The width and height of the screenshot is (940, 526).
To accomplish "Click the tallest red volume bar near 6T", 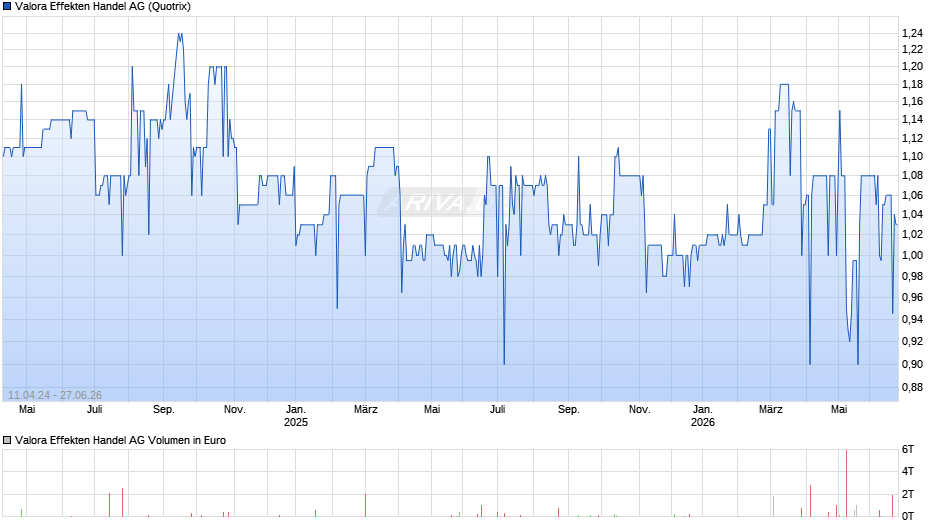I will coord(846,483).
